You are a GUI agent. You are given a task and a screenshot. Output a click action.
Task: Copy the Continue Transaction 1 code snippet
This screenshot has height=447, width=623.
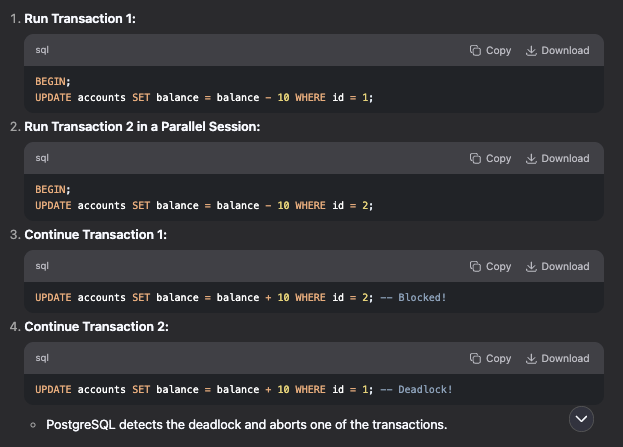click(x=490, y=266)
